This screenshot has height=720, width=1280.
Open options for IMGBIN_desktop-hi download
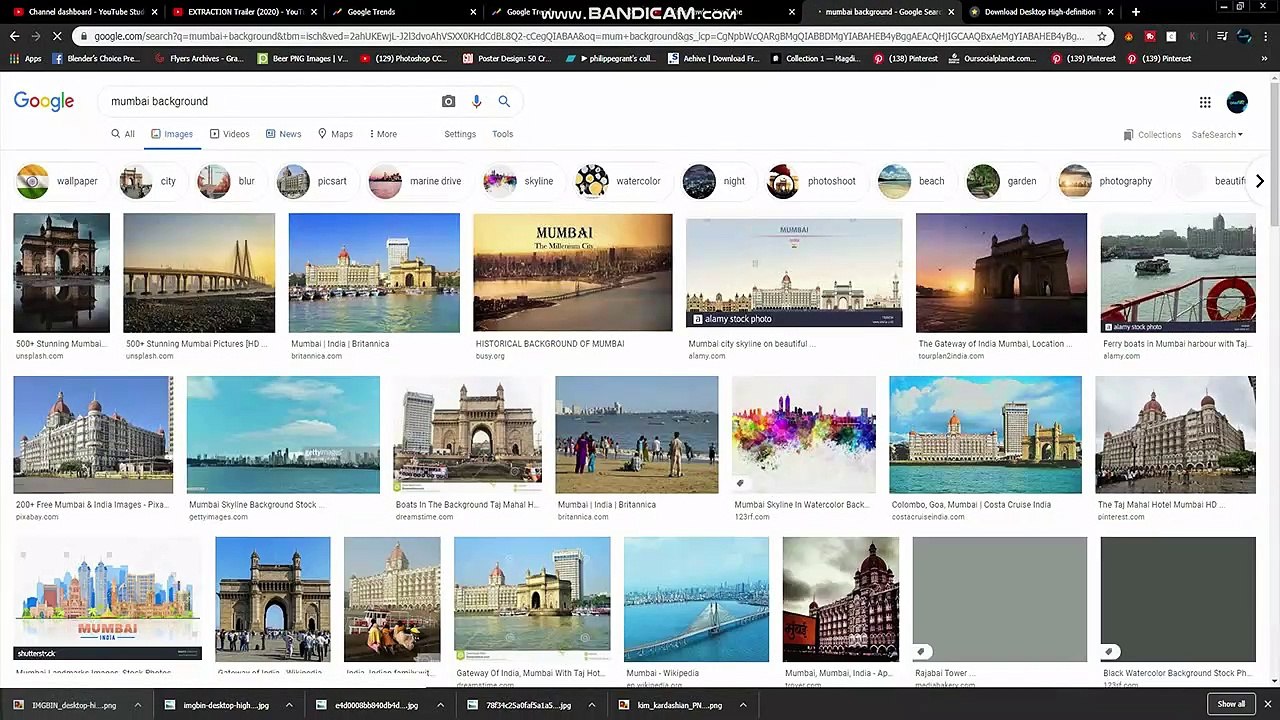coord(138,705)
